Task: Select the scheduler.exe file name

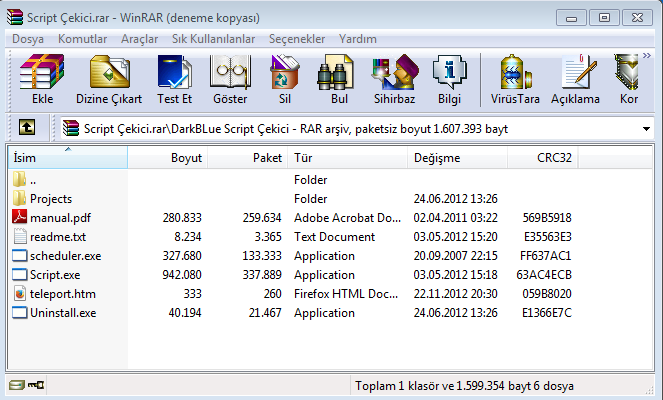Action: (x=66, y=256)
